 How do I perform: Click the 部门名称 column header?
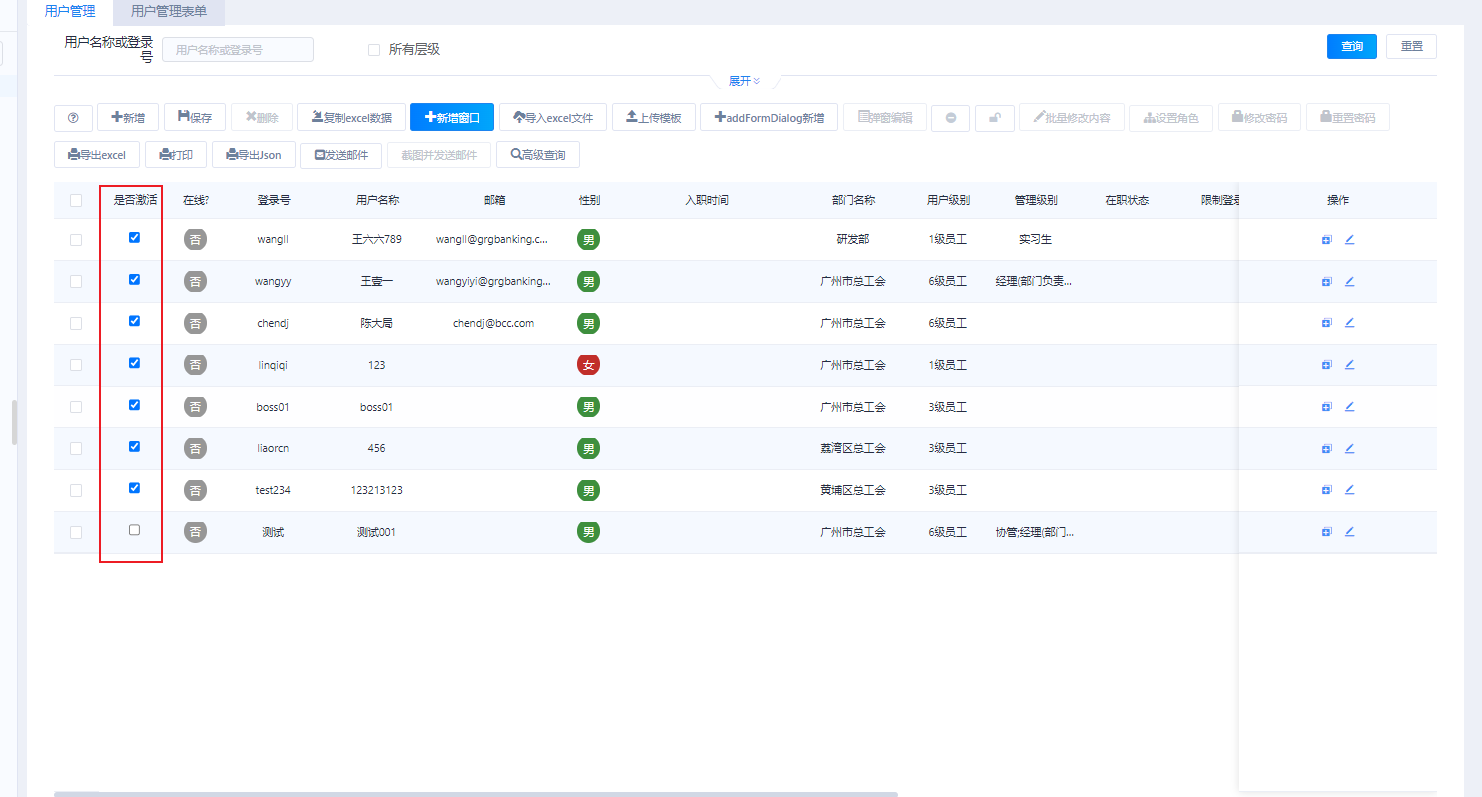(853, 200)
